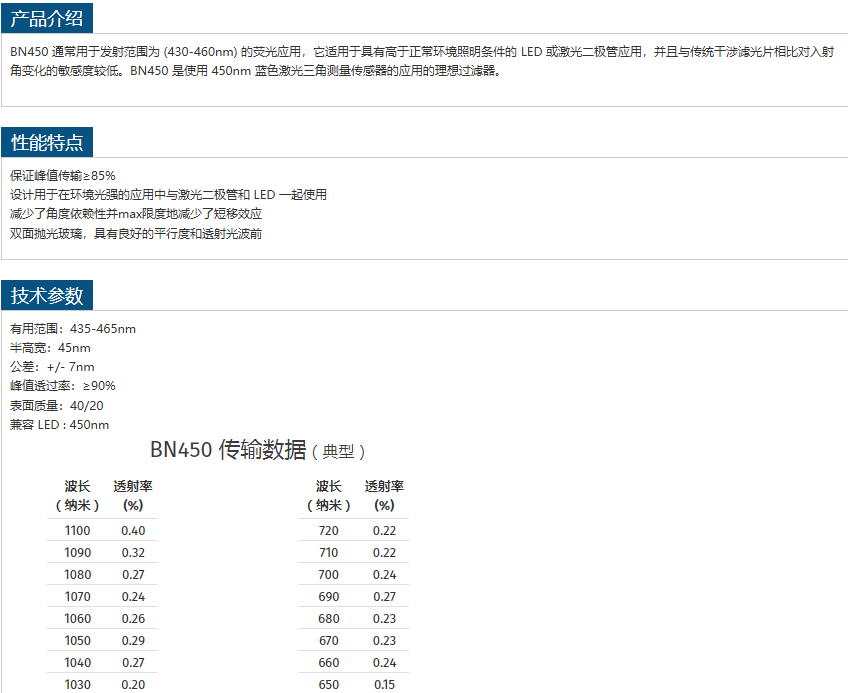
Task: Click the 保证峰值传输≥85% feature line
Action: (63, 175)
